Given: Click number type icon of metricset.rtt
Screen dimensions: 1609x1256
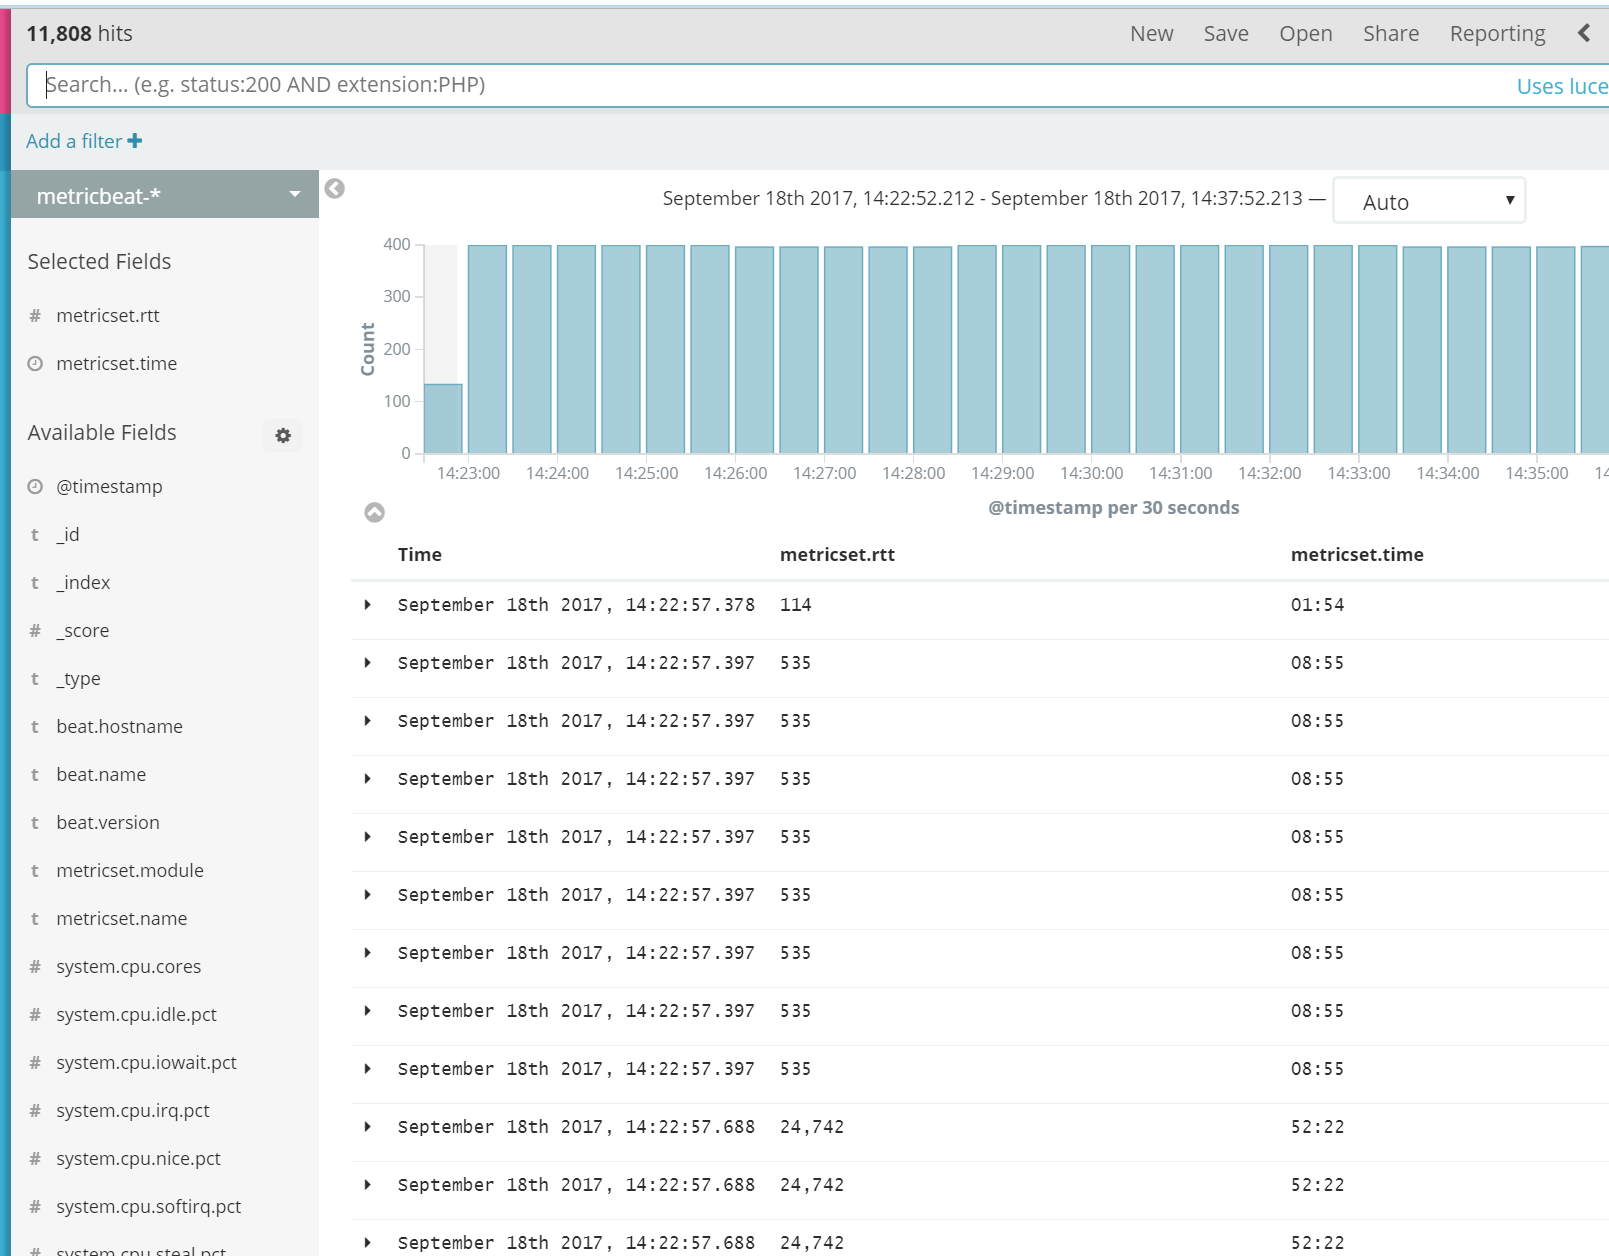Looking at the screenshot, I should (35, 316).
